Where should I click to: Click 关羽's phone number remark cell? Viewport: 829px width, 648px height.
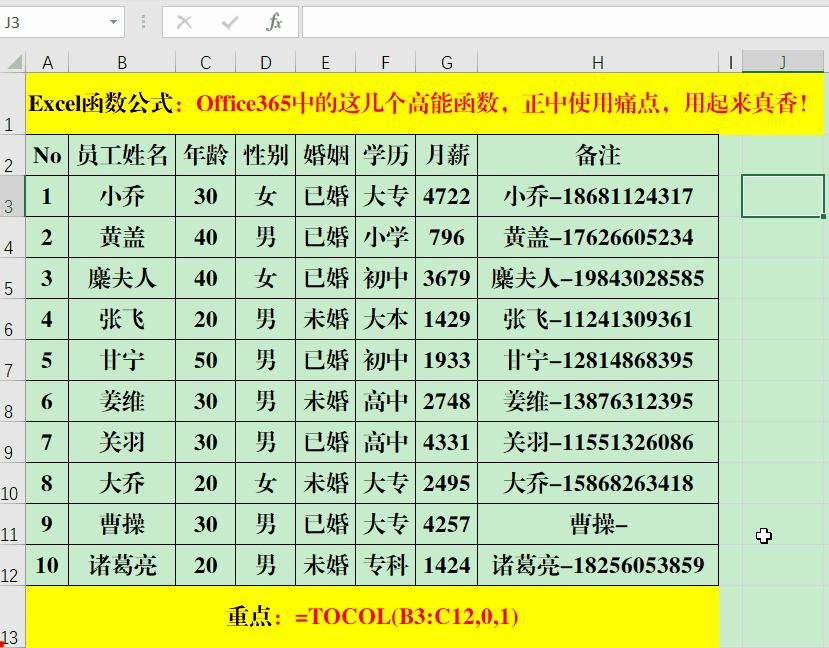click(597, 442)
